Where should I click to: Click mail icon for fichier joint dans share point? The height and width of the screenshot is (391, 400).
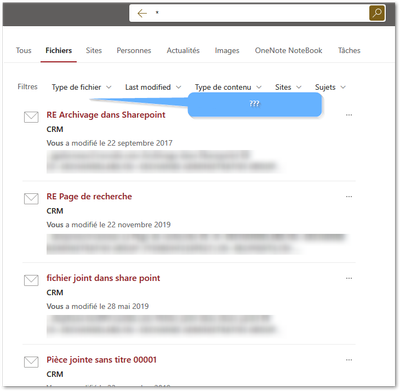point(31,281)
